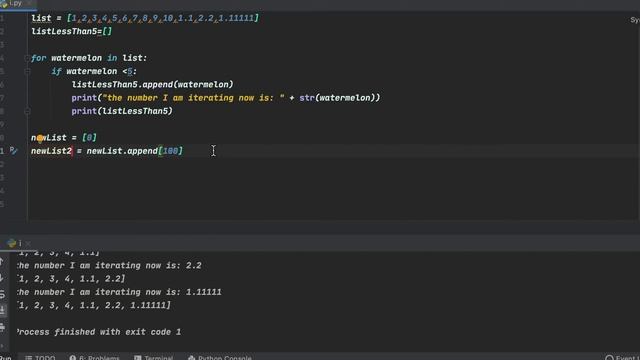Click output line '[1, 2, 3, 4, 1.1, 2.2]'

point(71,279)
